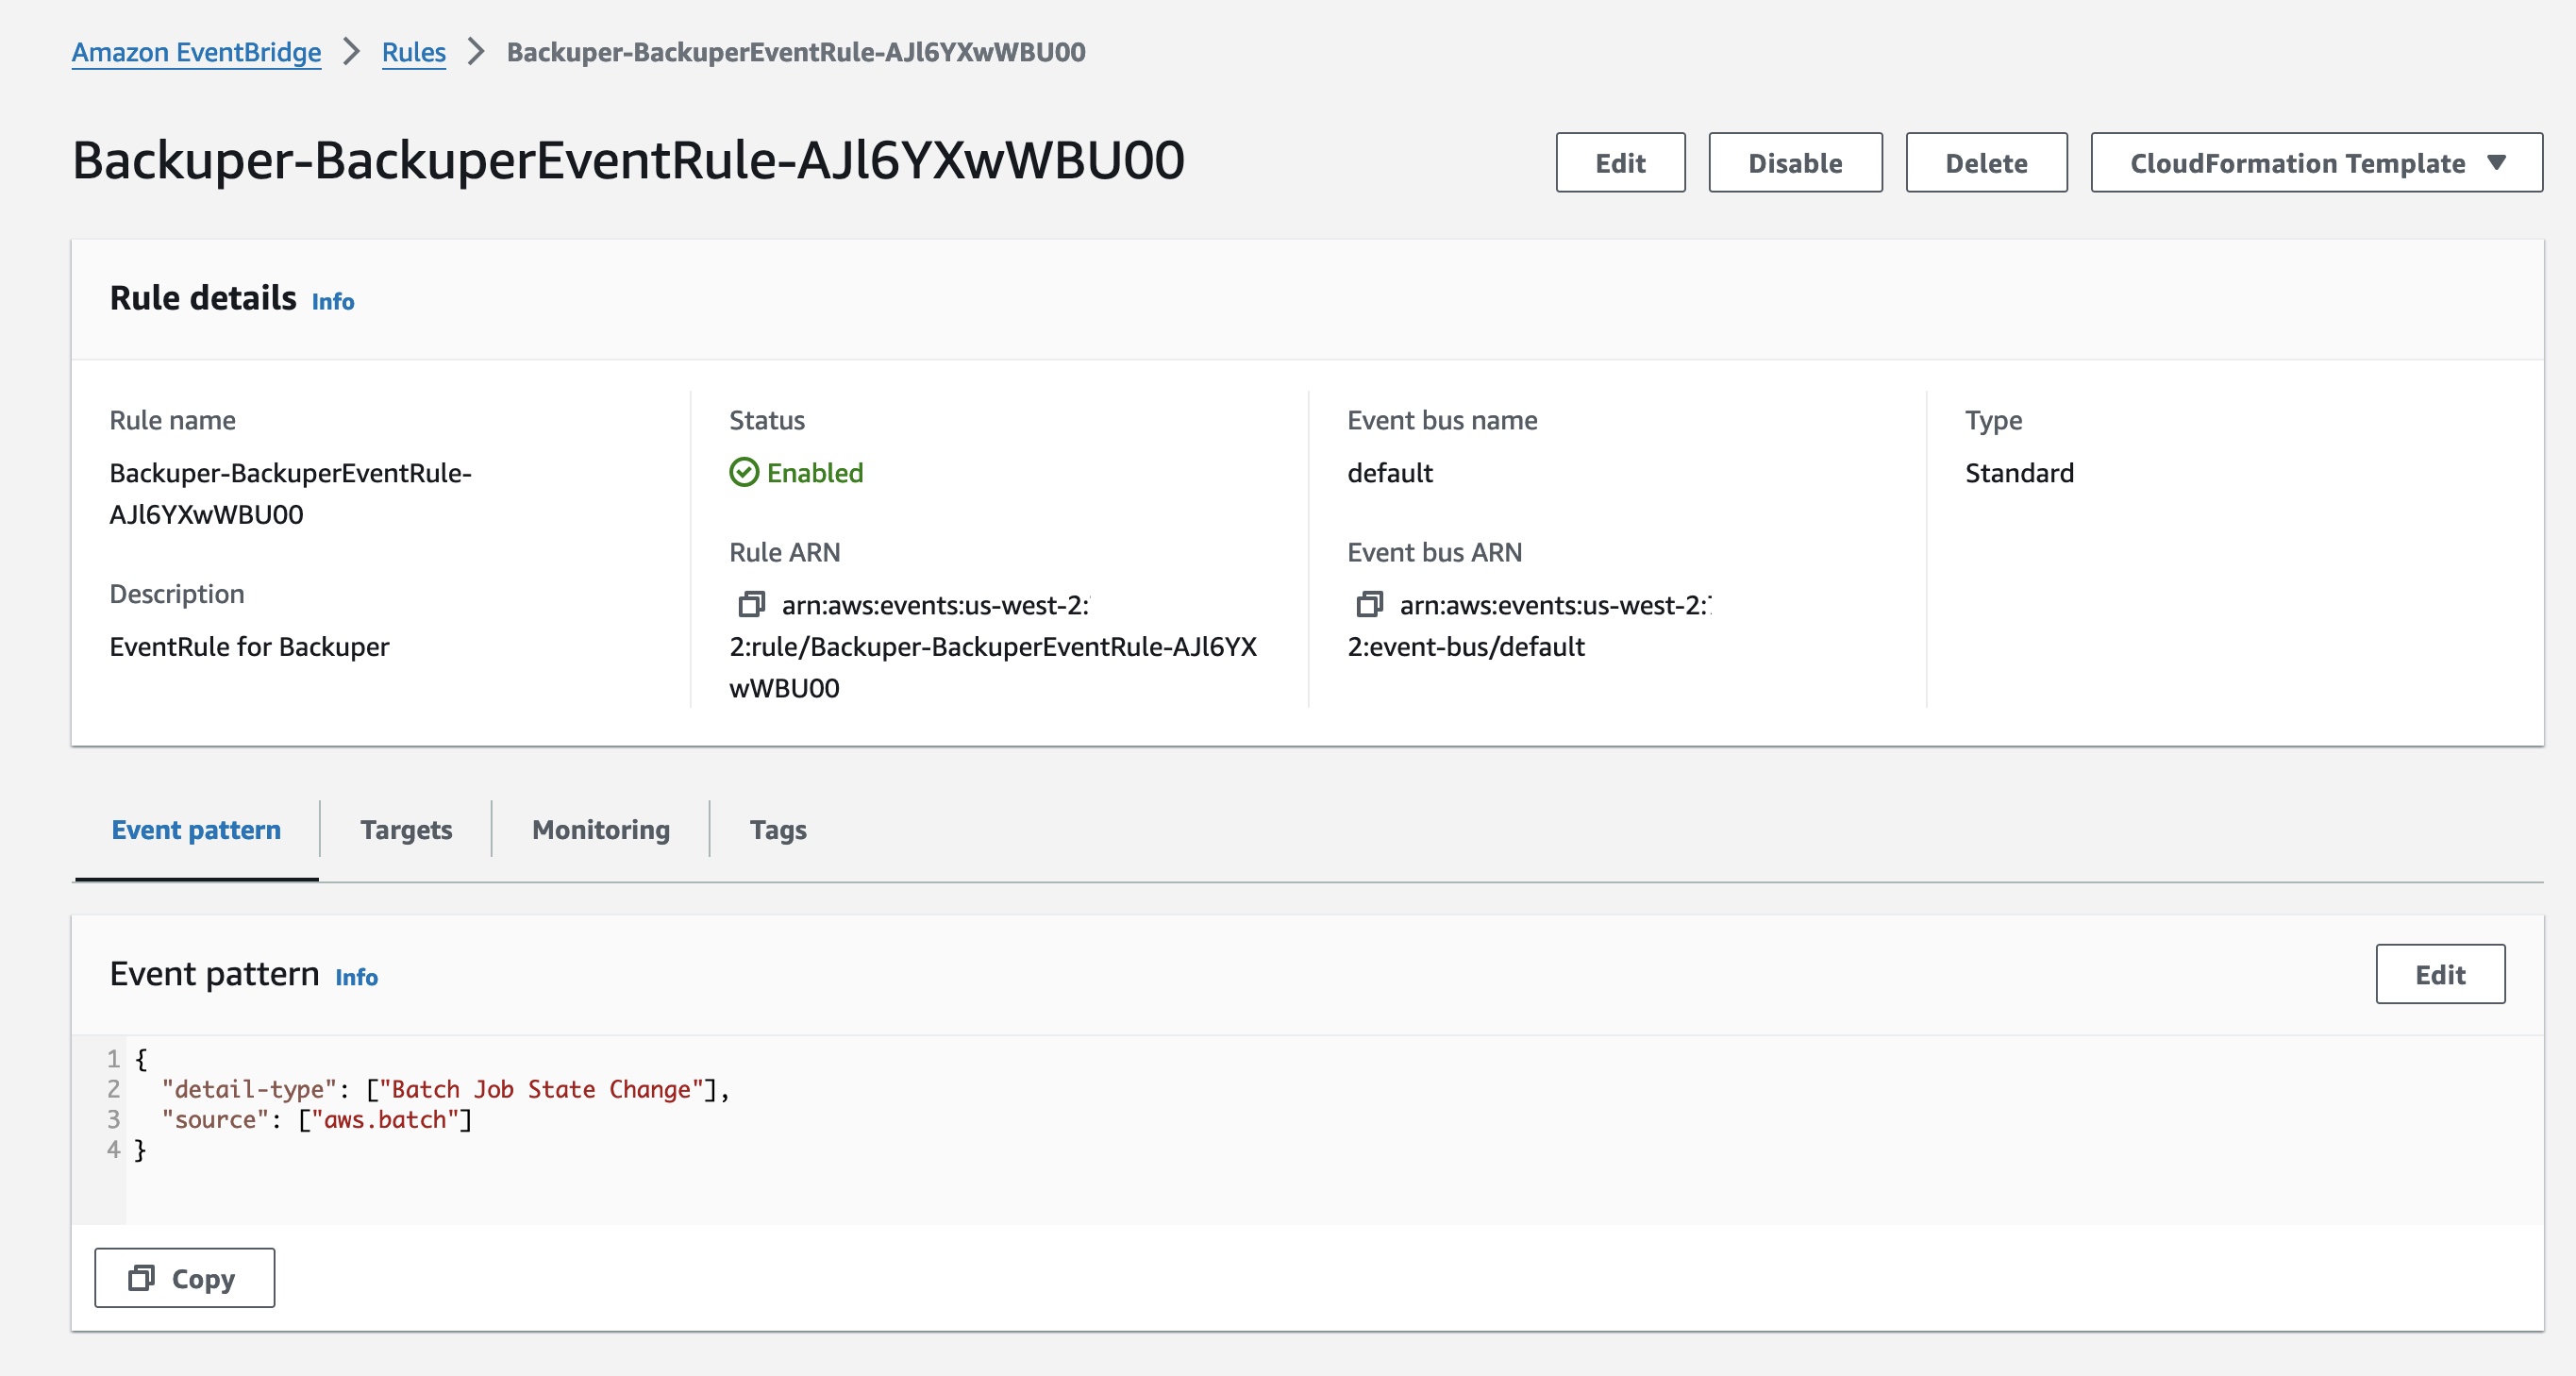Click the page title Backuper-BackuperEventRule-AJl6YXwWBU00
The image size is (2576, 1376).
[628, 160]
